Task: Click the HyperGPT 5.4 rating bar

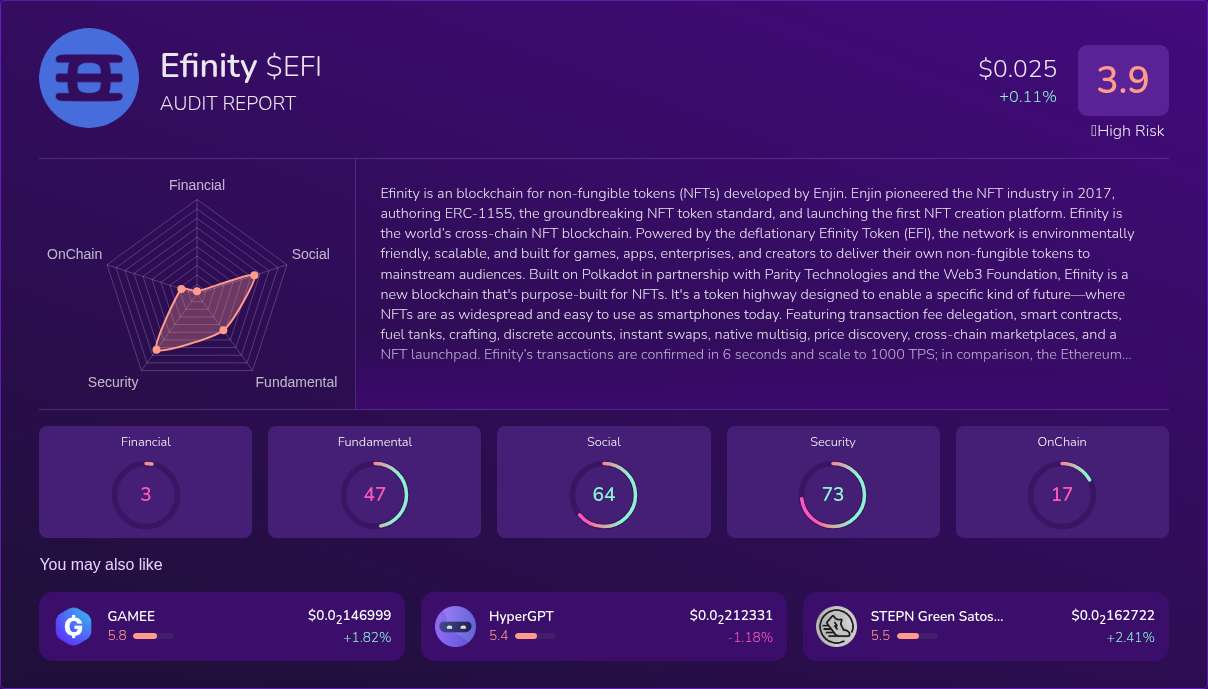Action: coord(535,636)
